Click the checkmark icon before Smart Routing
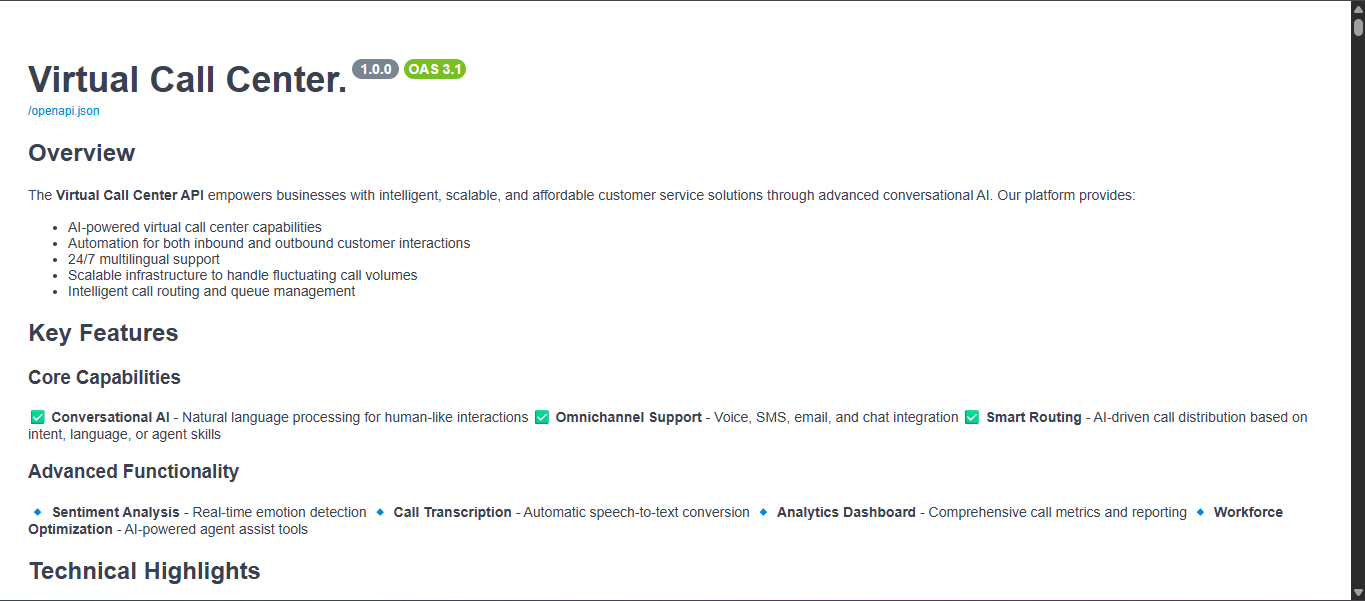 pos(972,417)
